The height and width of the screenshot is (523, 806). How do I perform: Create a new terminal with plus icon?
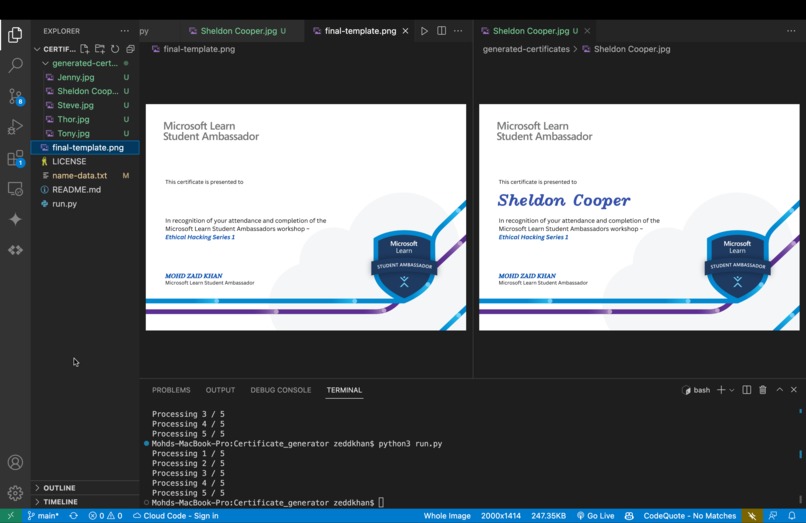coord(721,390)
